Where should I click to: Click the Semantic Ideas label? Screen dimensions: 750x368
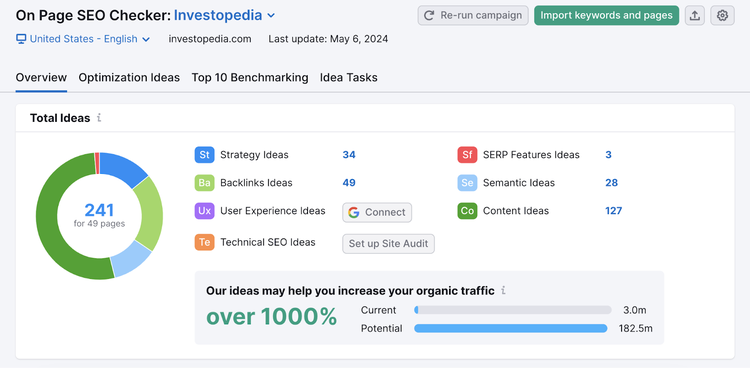(519, 183)
